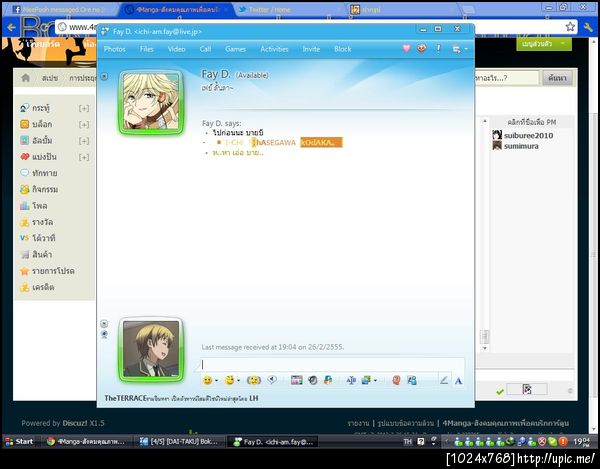Click the red face icon in chat toolbar
Viewport: 600px width, 469px height.
click(x=396, y=380)
